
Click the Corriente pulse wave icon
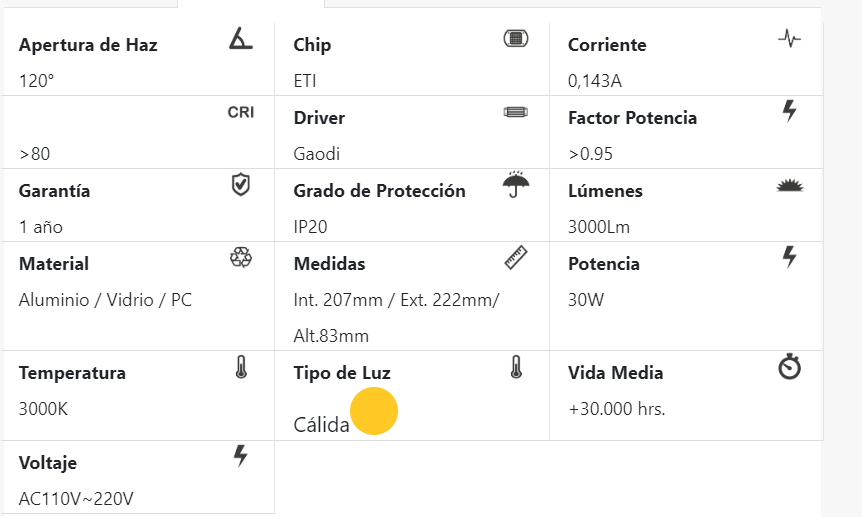[789, 39]
